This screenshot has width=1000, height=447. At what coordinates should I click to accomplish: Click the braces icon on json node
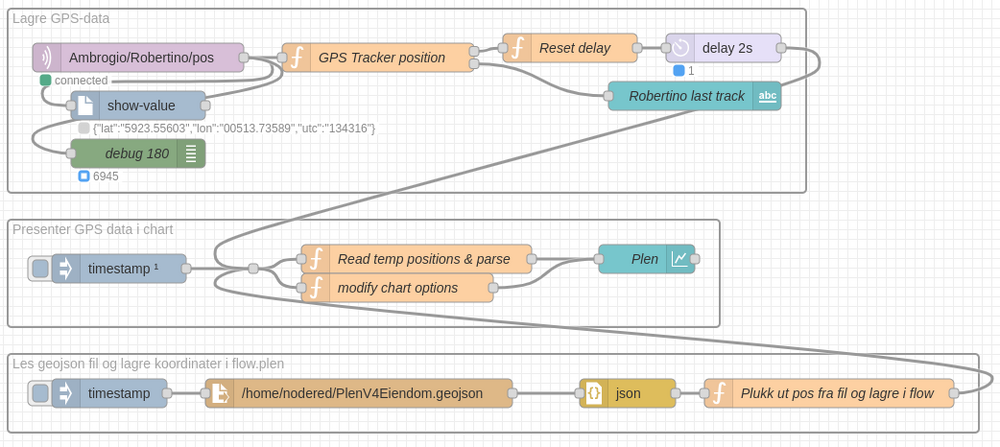pyautogui.click(x=593, y=393)
